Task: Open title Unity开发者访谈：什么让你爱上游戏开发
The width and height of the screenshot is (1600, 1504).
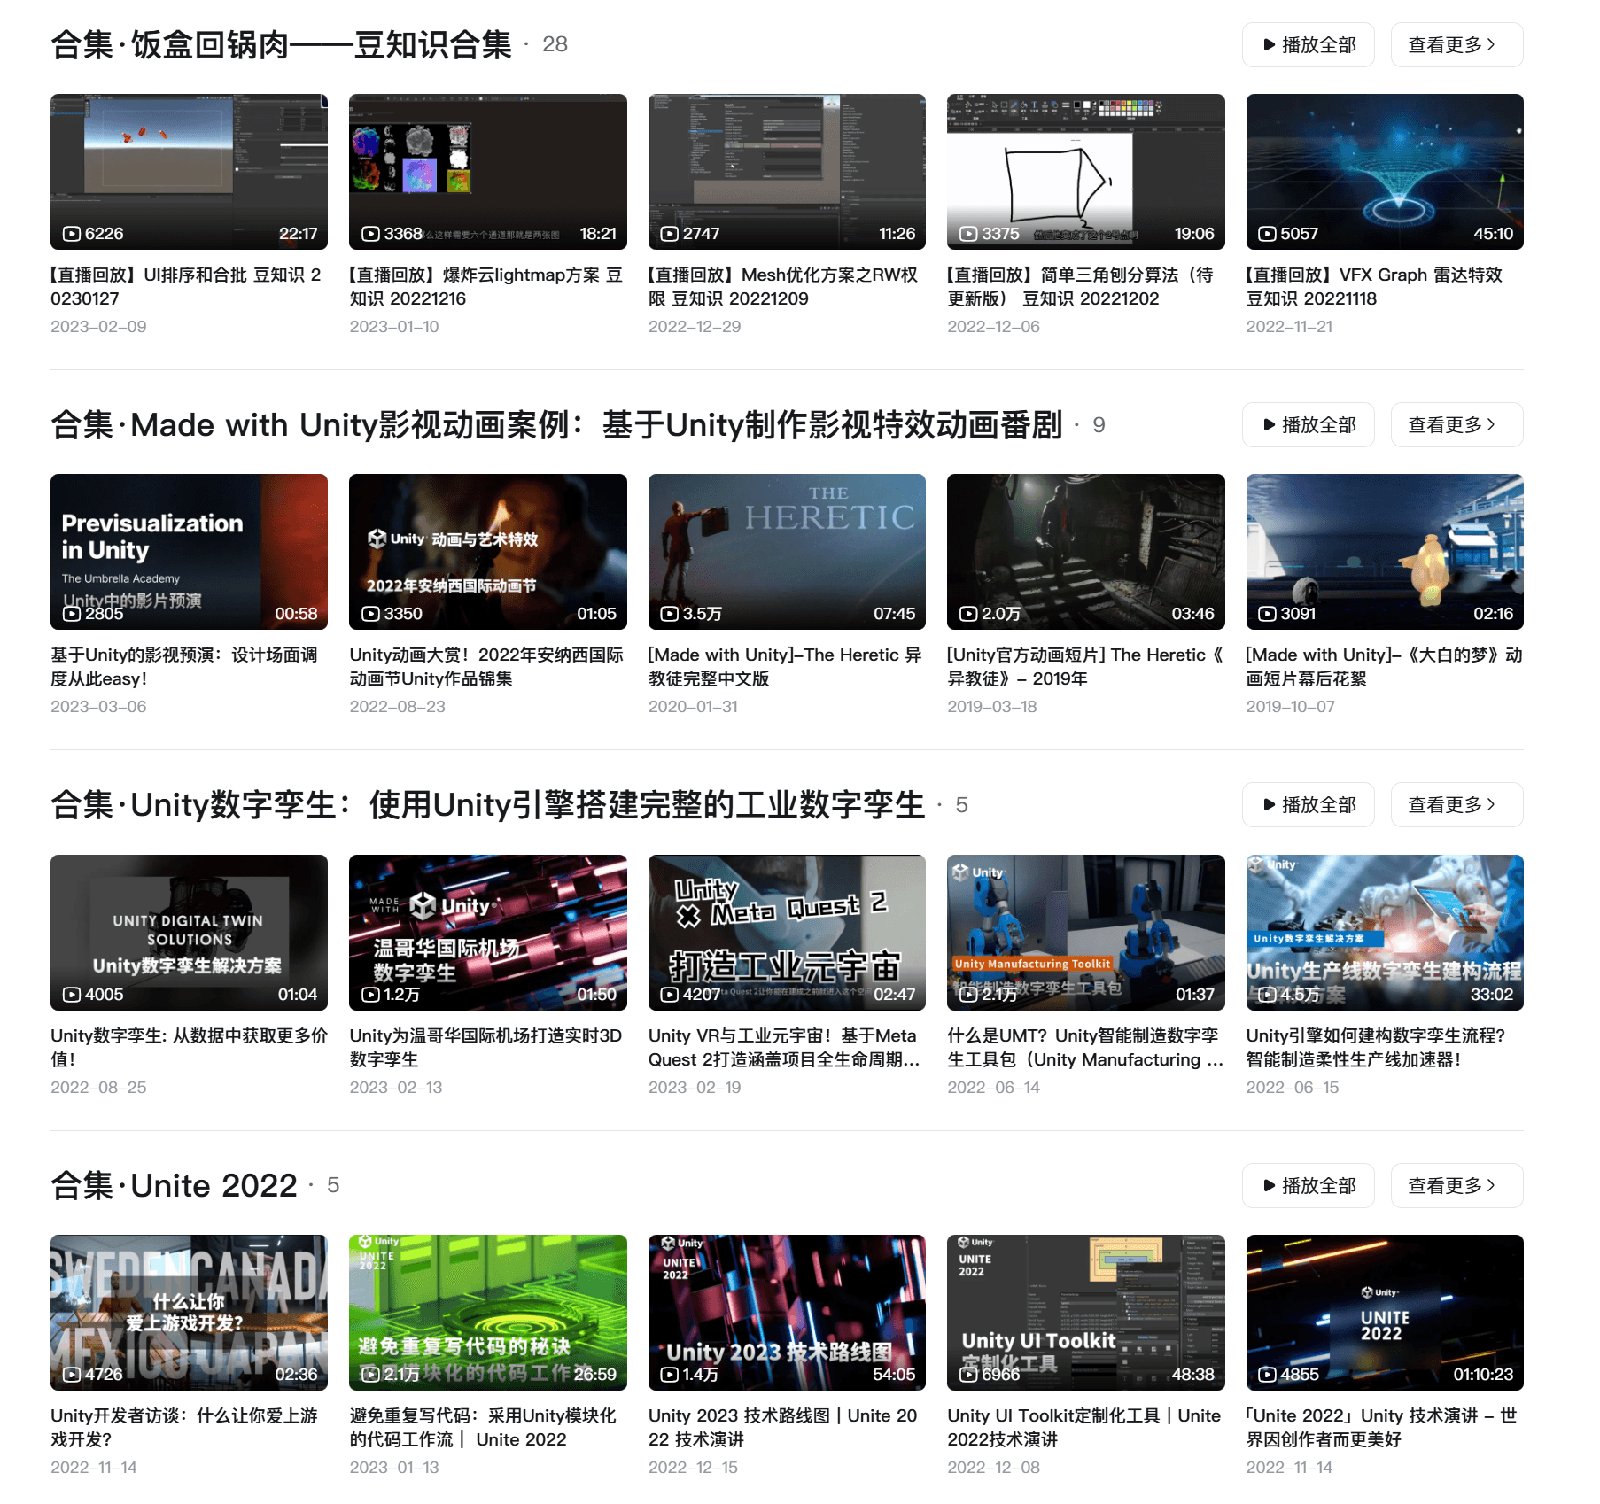Action: [184, 1428]
